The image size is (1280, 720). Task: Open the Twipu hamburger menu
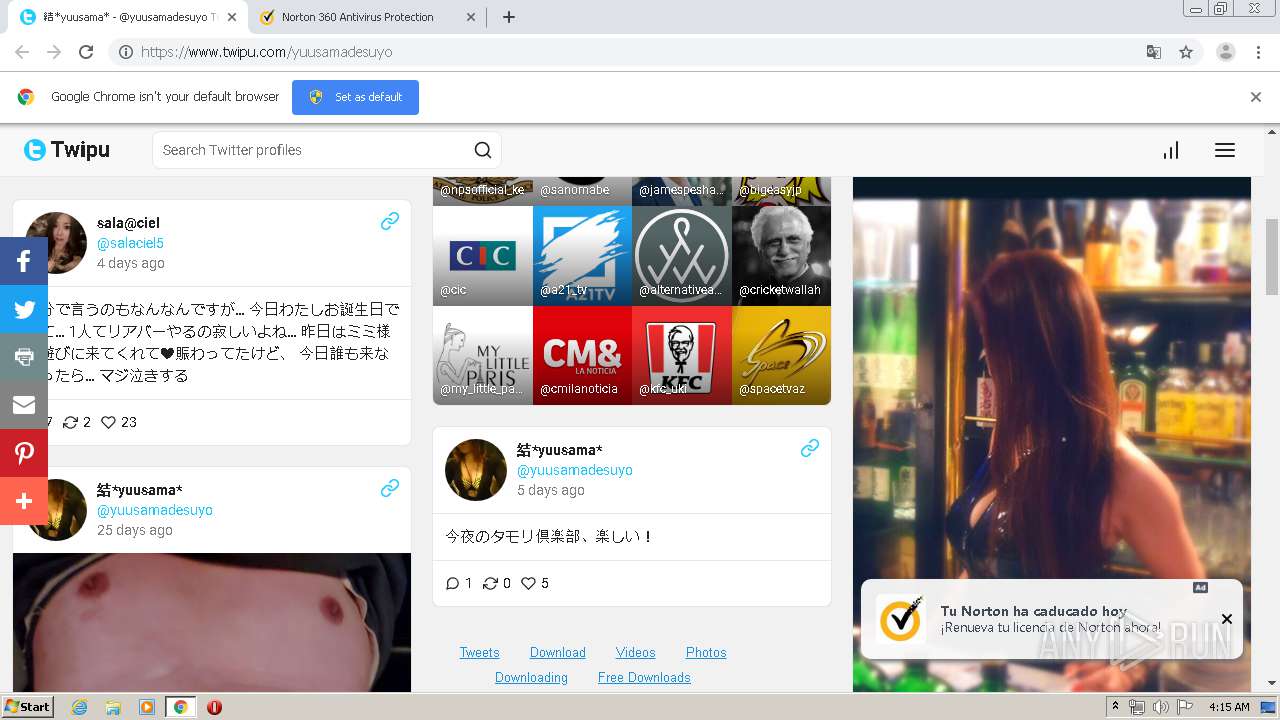pyautogui.click(x=1225, y=150)
